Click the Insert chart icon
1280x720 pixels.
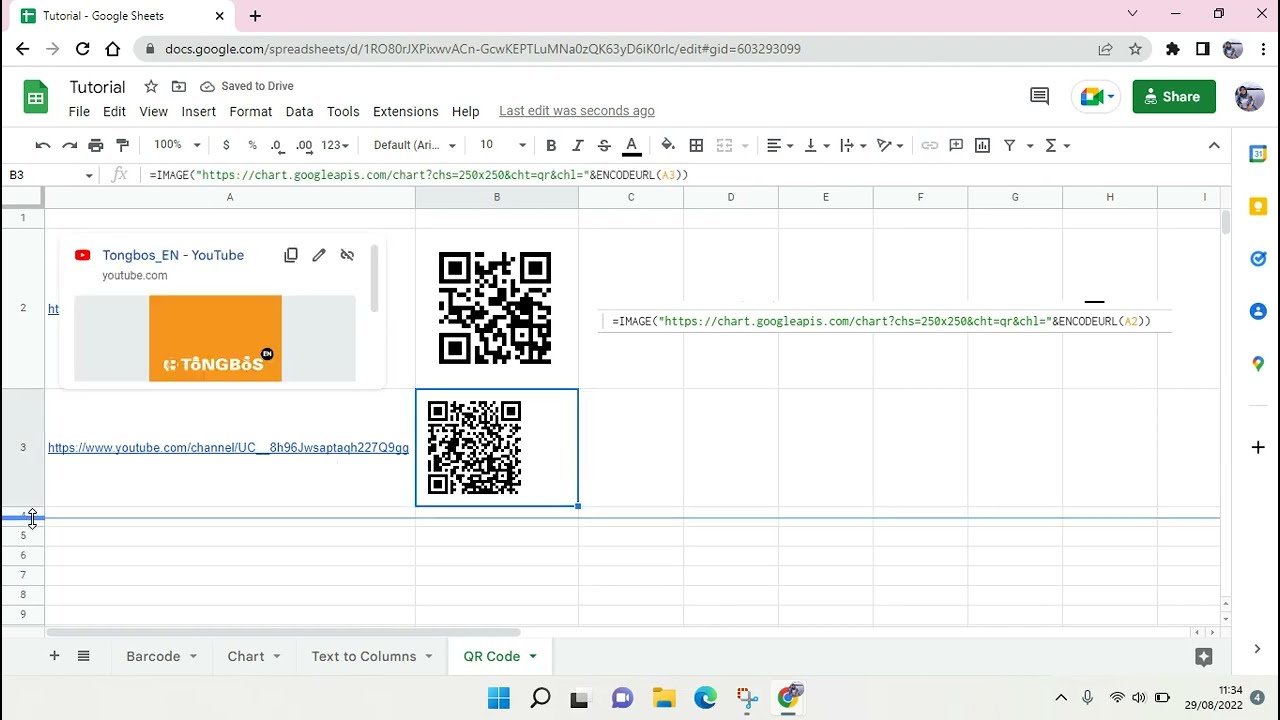[x=983, y=145]
